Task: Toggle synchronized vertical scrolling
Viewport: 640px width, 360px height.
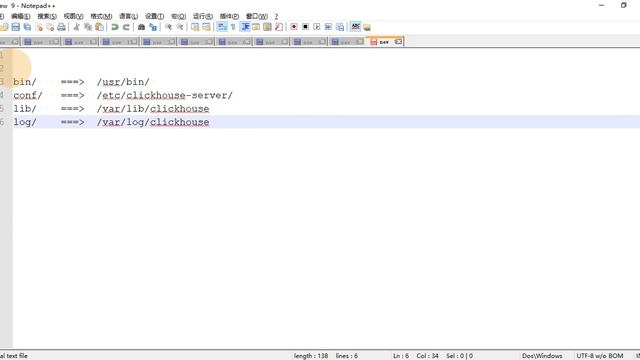Action: coord(195,27)
